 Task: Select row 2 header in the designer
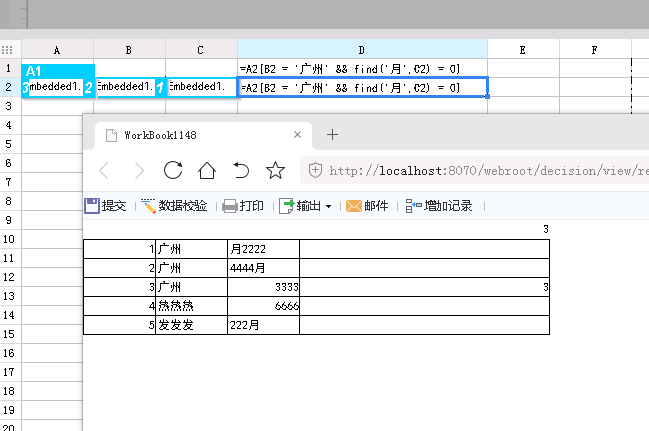pos(8,87)
